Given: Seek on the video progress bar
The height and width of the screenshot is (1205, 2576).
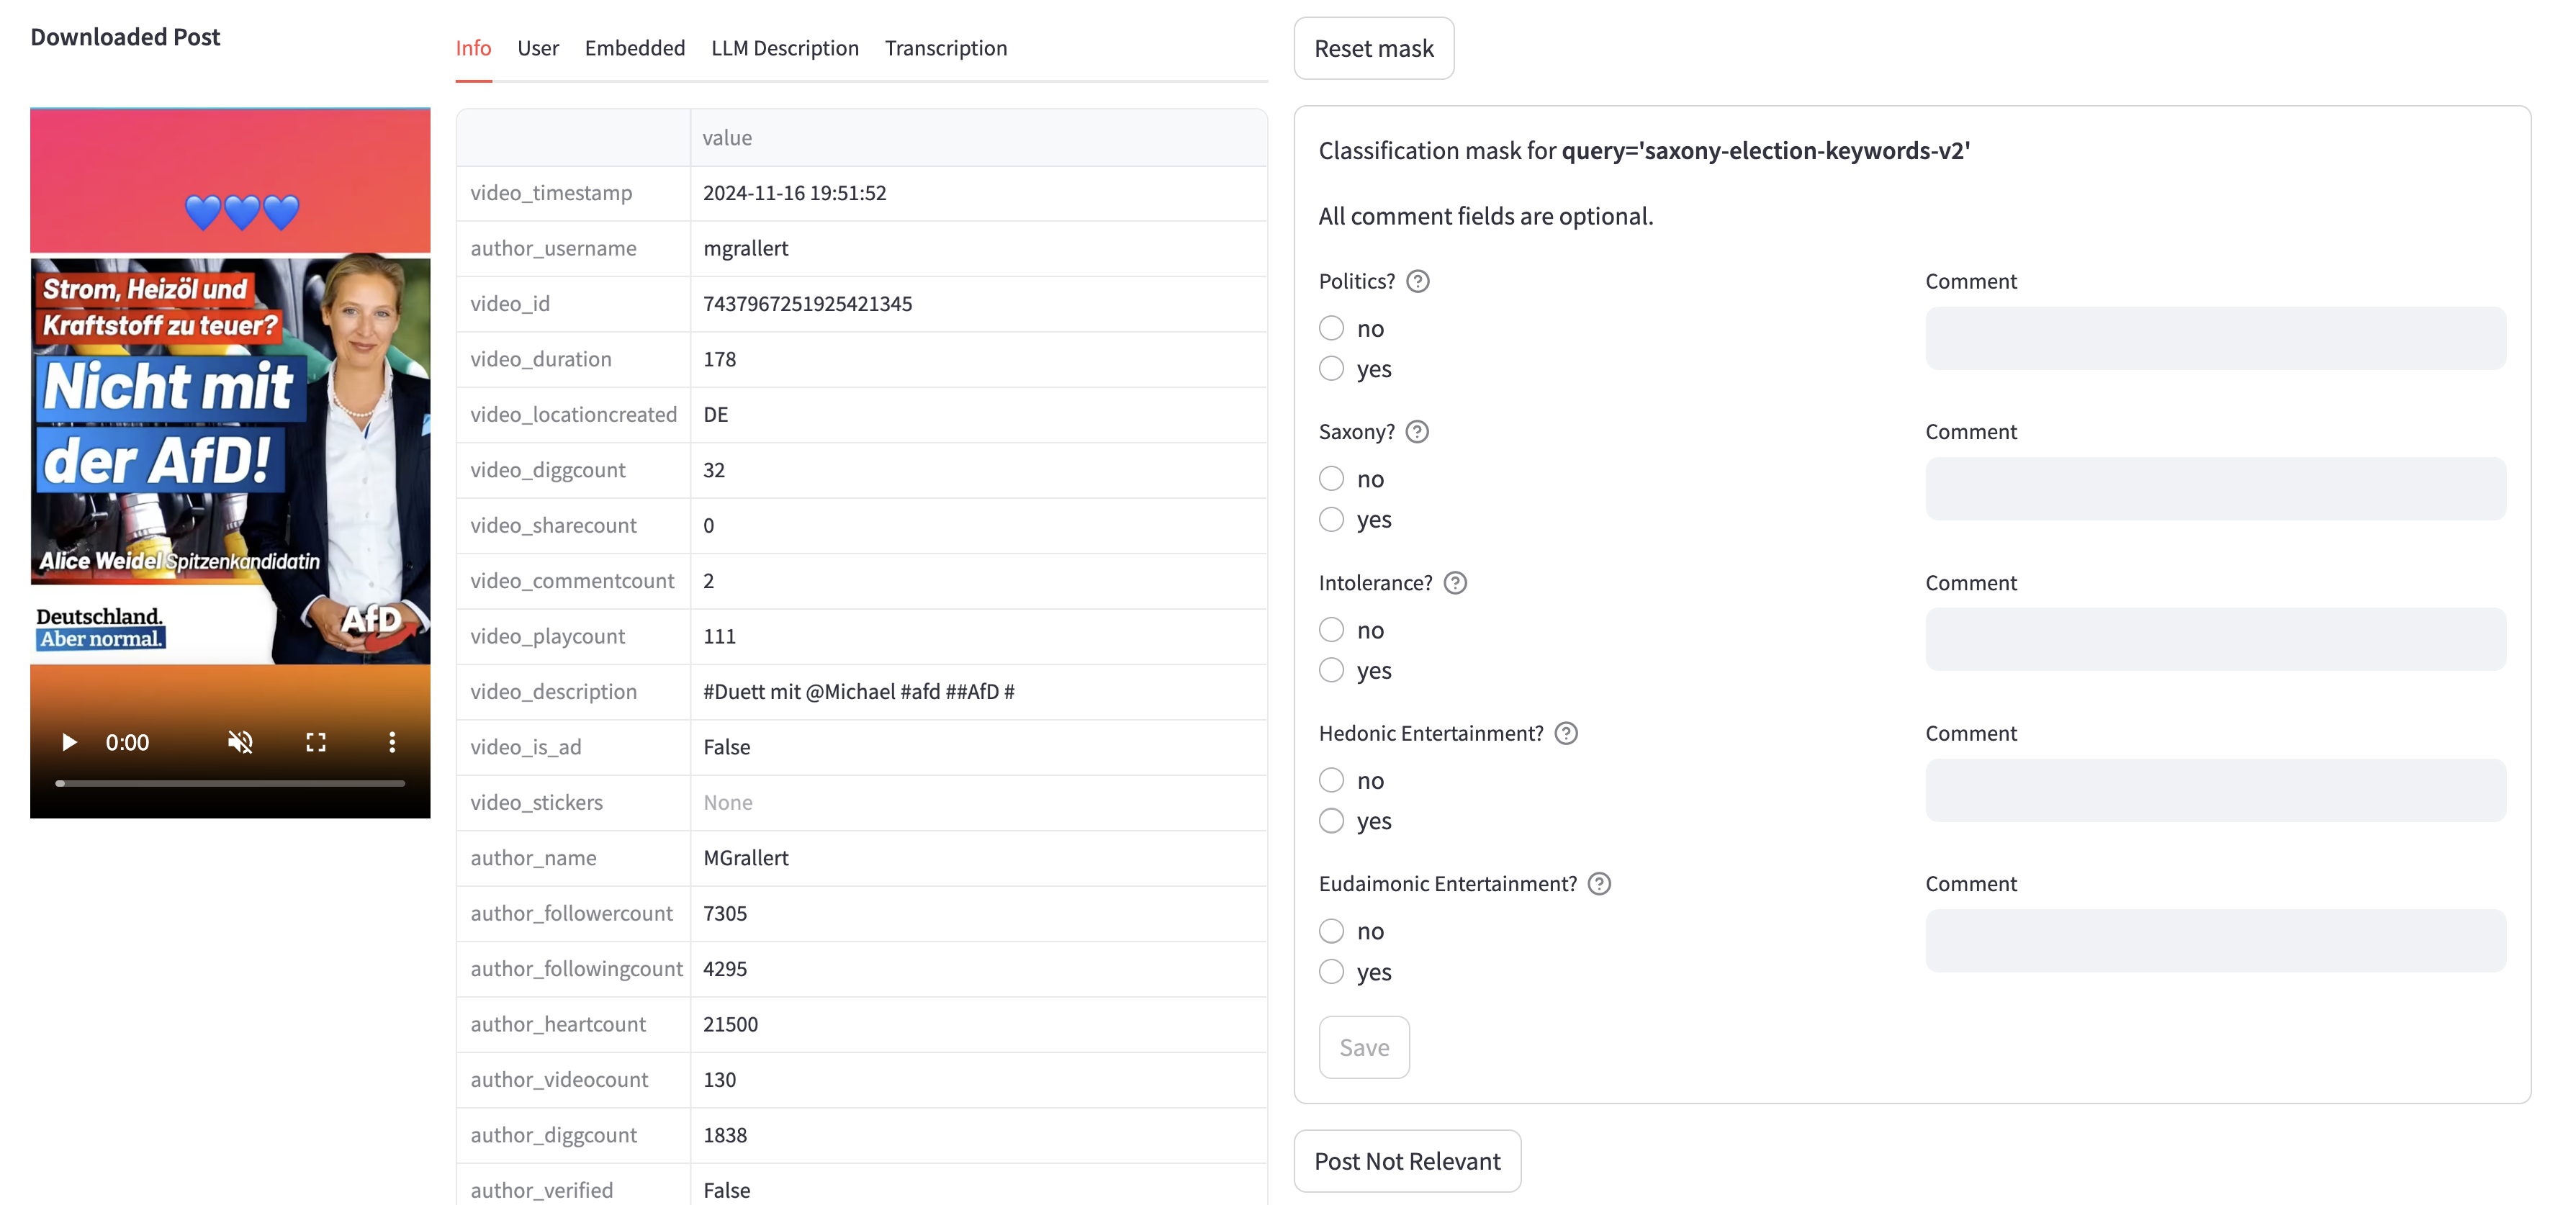Looking at the screenshot, I should (x=230, y=783).
